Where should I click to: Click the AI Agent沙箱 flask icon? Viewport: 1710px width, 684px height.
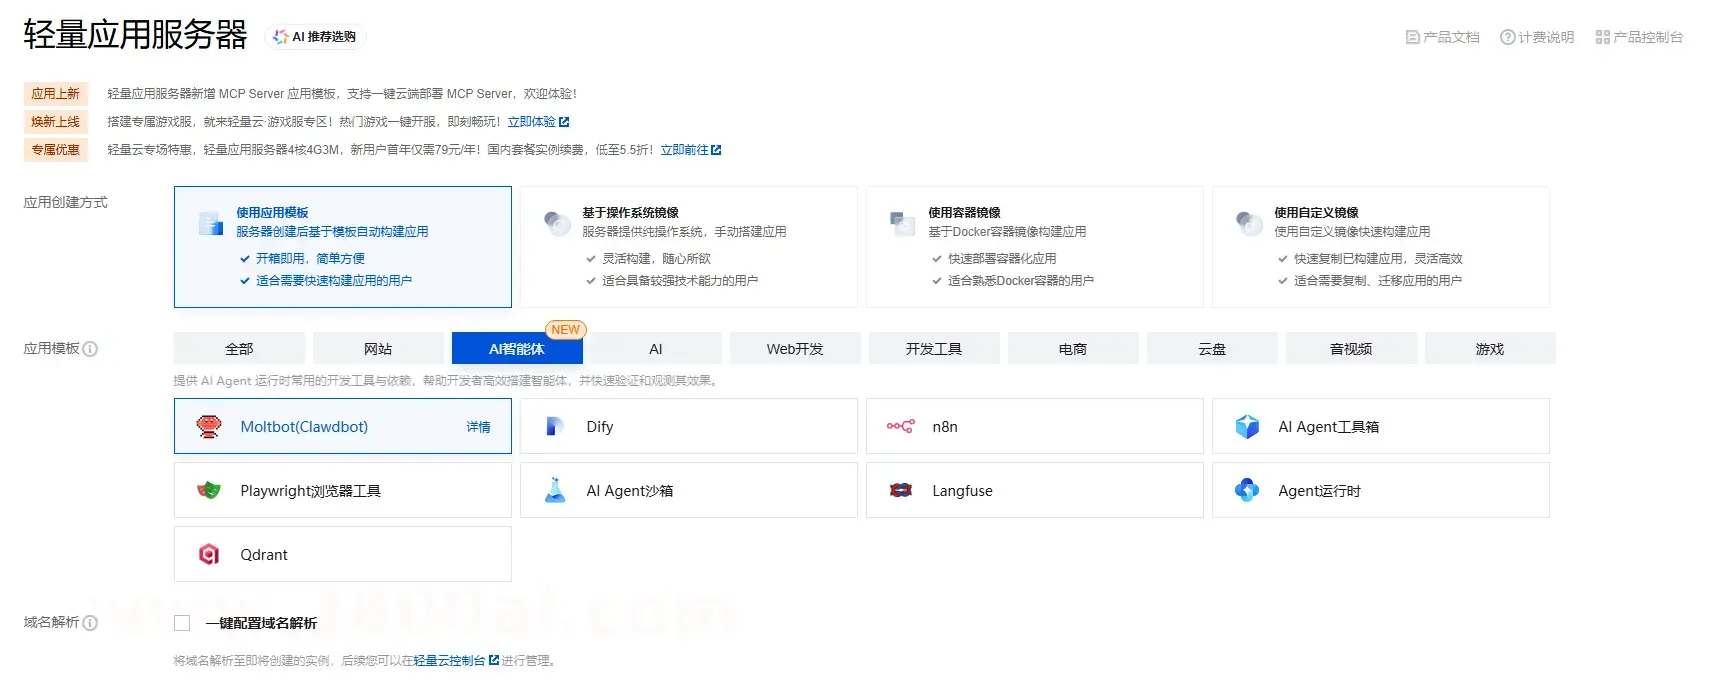tap(554, 491)
